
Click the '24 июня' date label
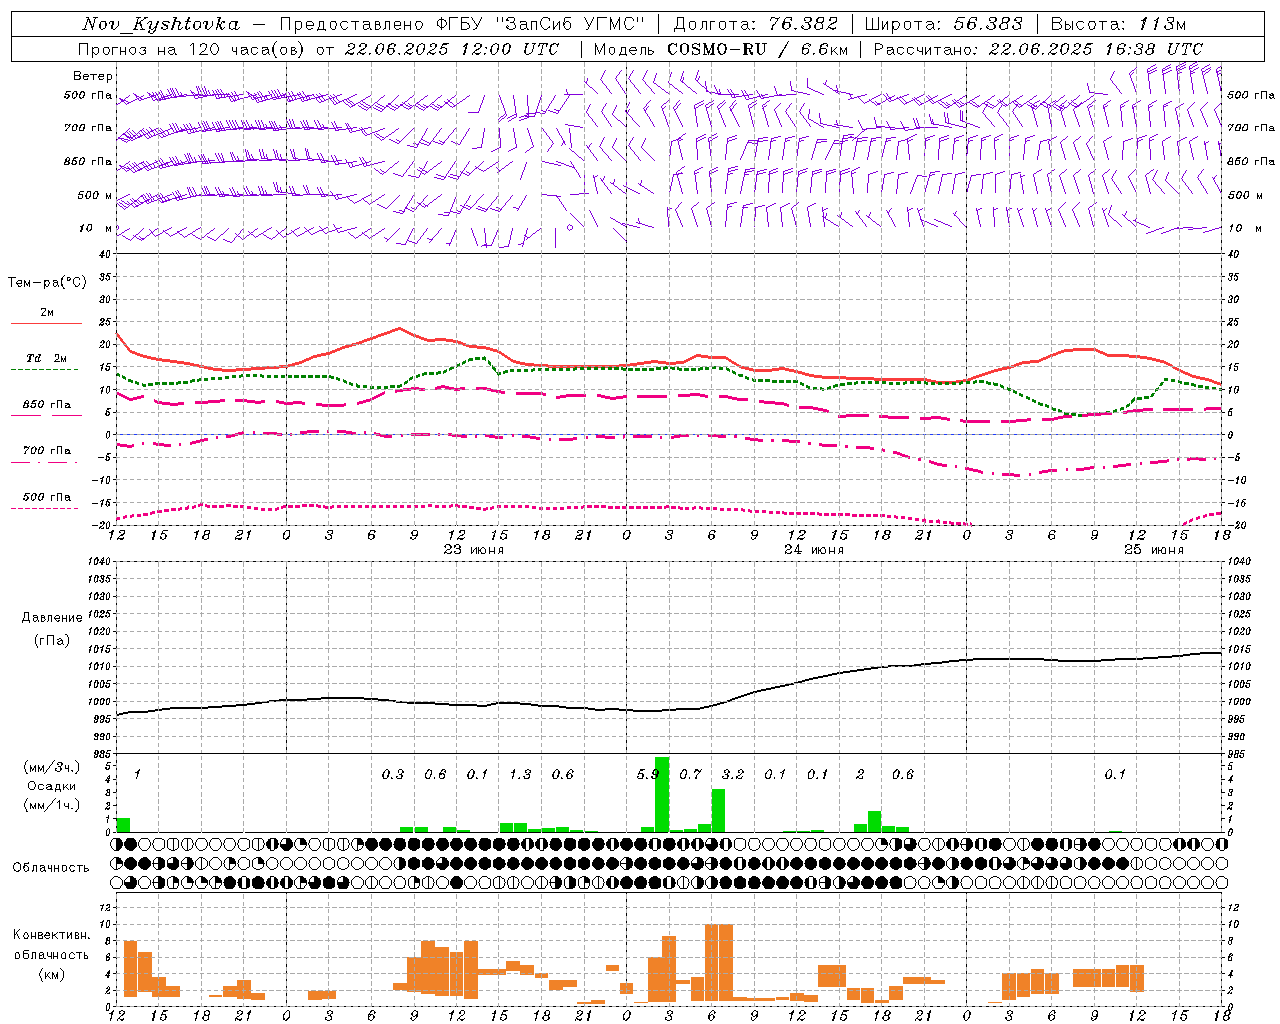(814, 550)
